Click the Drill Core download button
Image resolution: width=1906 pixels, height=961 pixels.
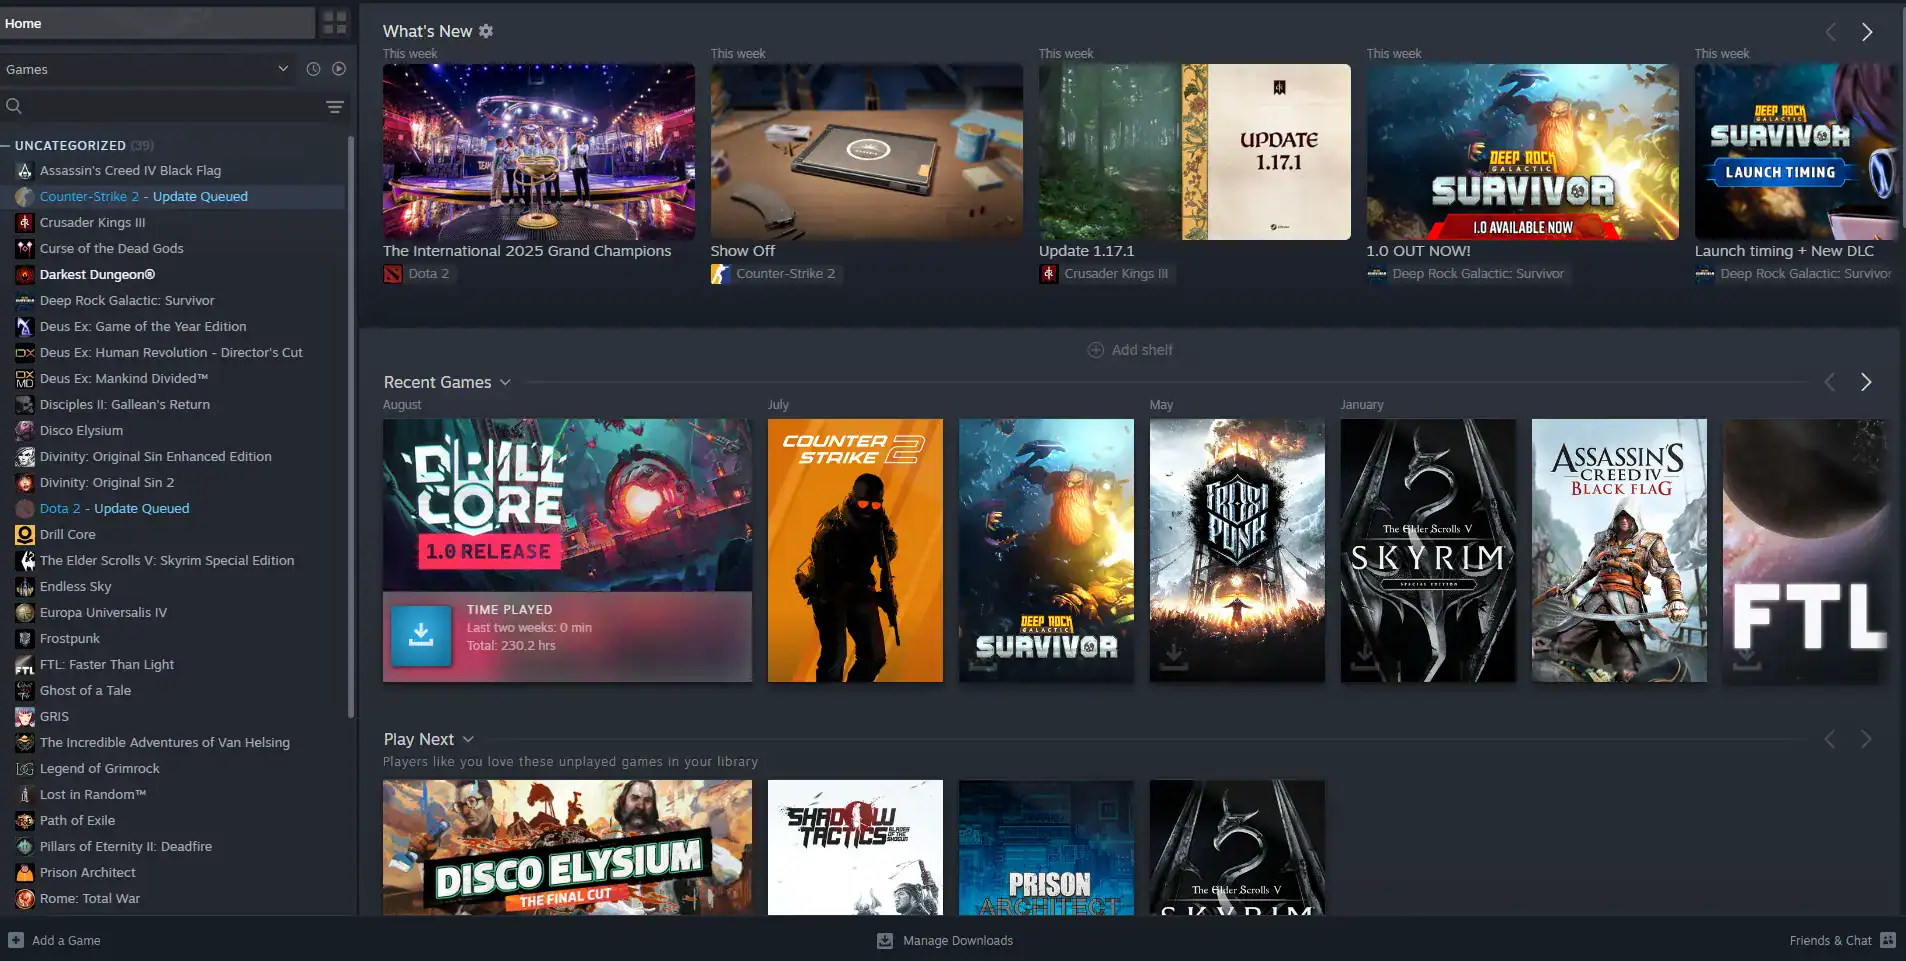click(421, 635)
